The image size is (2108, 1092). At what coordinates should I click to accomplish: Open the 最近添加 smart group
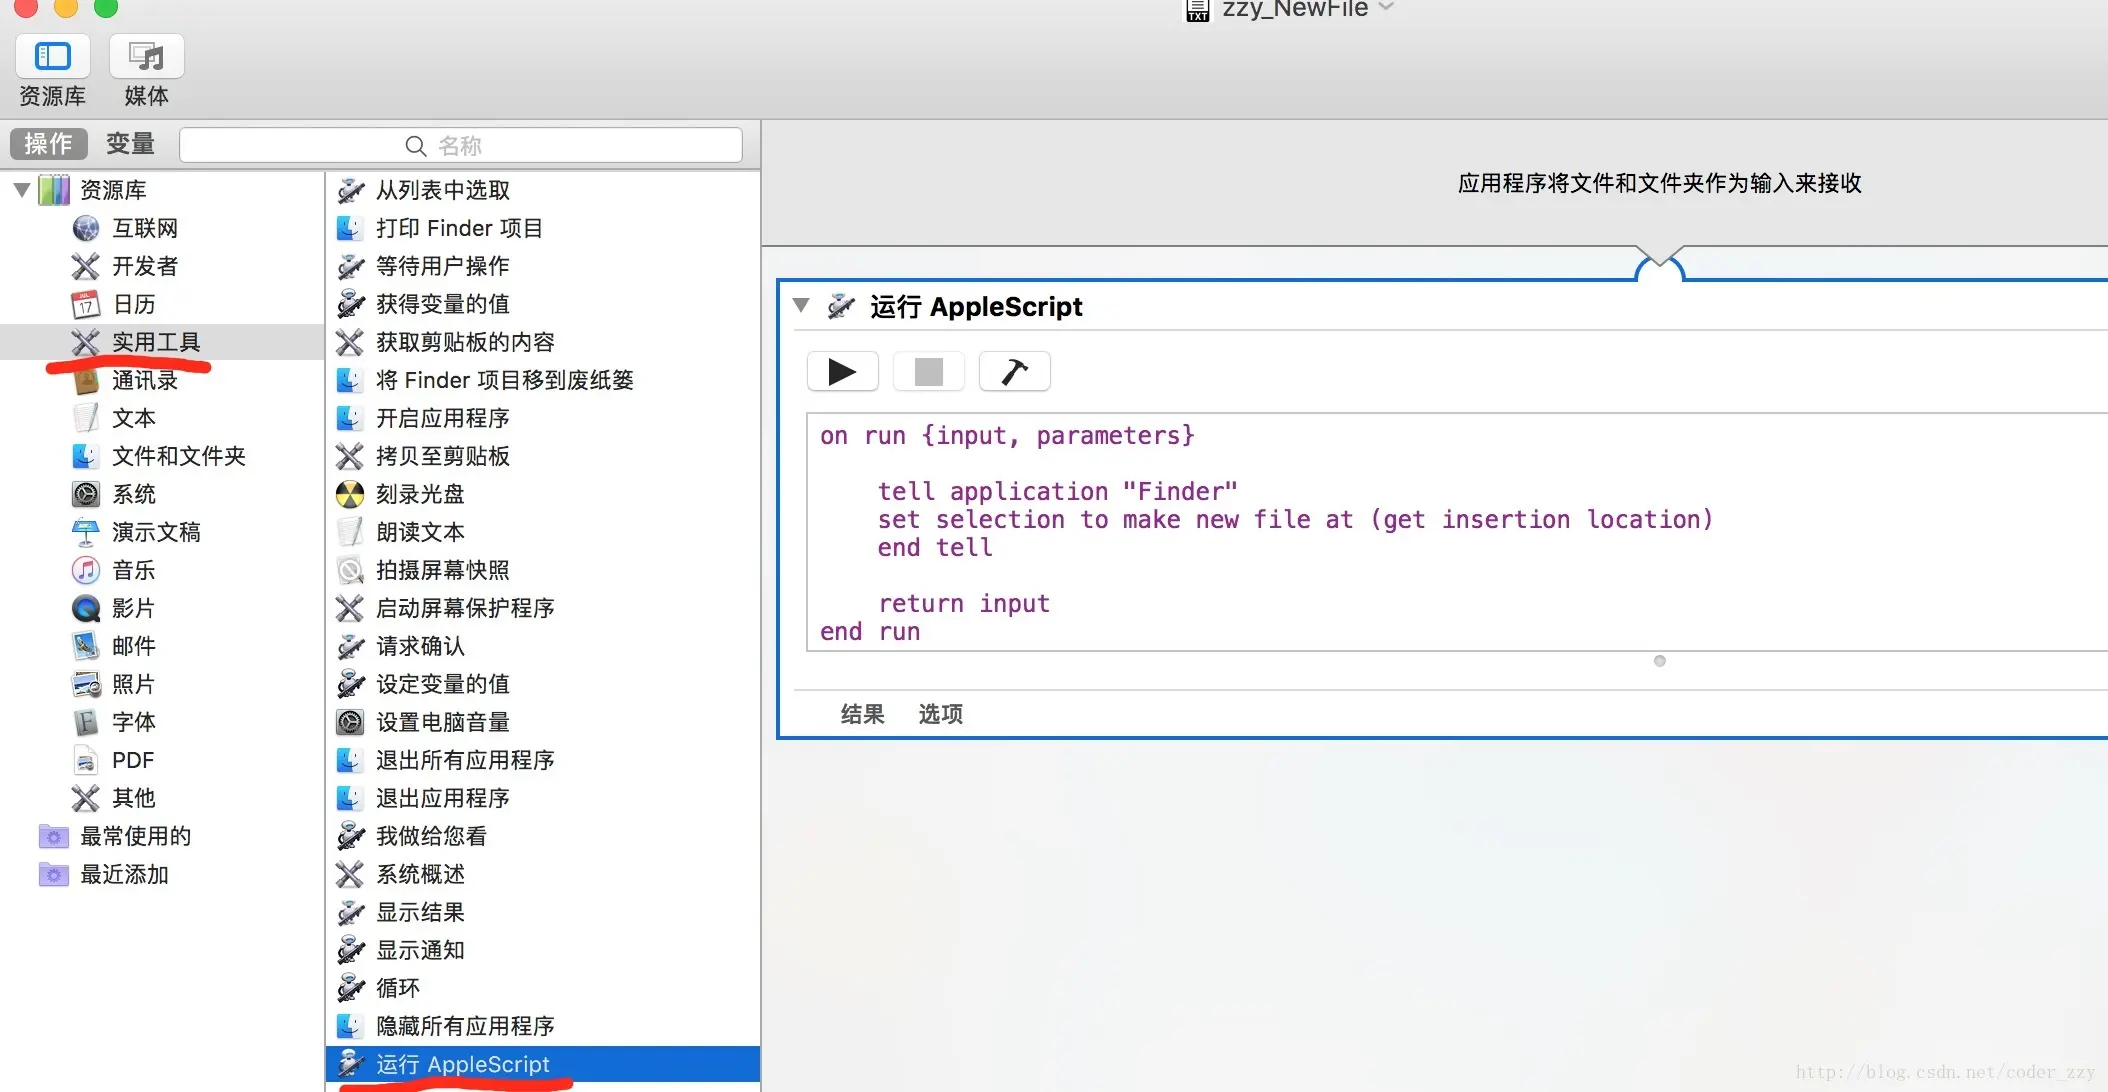tap(124, 874)
